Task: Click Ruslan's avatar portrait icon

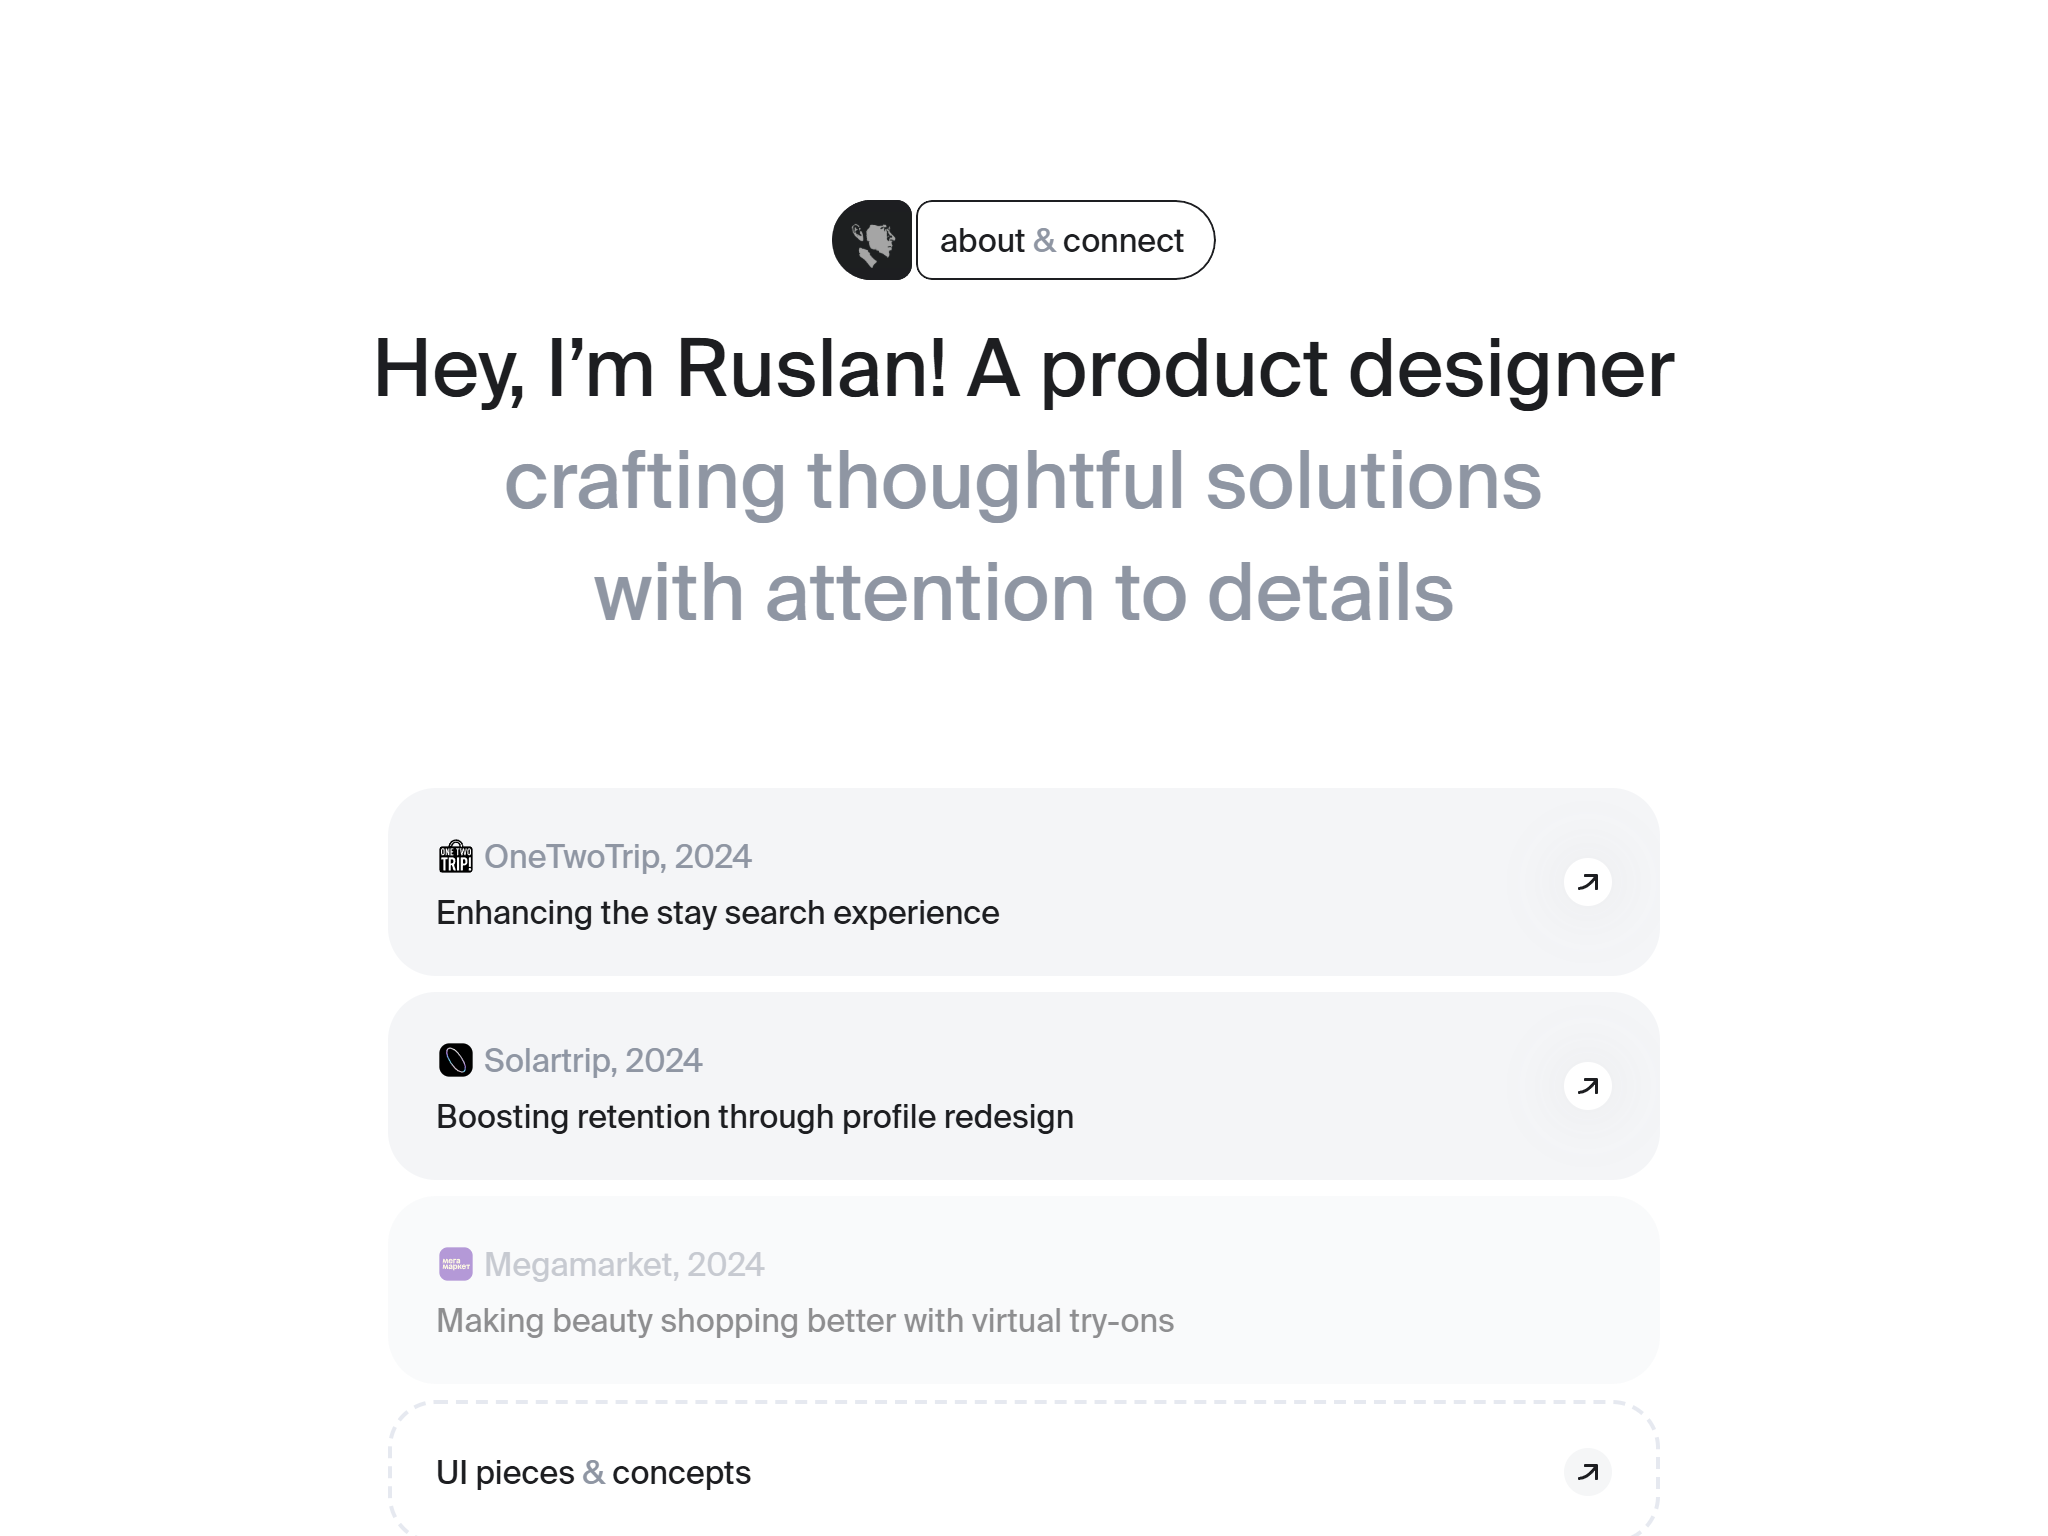Action: [x=872, y=240]
